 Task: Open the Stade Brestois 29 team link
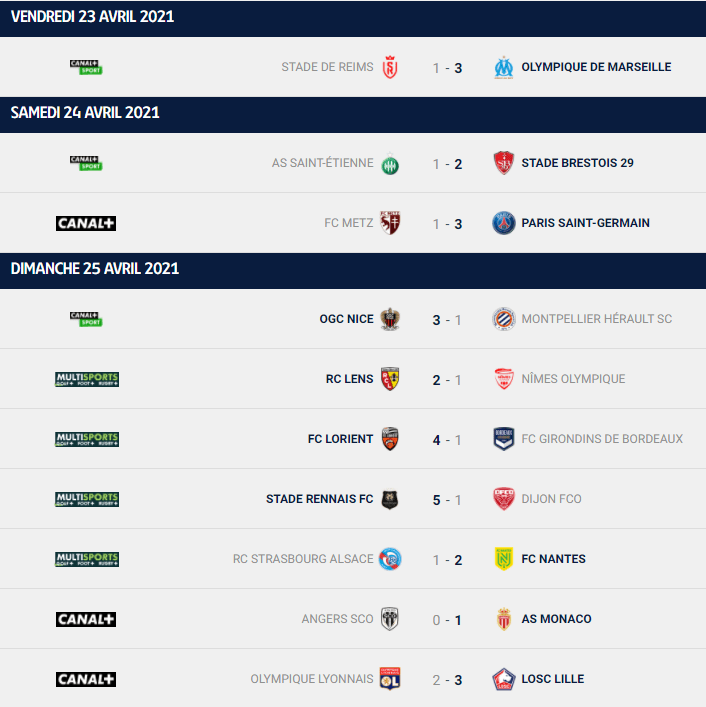click(577, 163)
